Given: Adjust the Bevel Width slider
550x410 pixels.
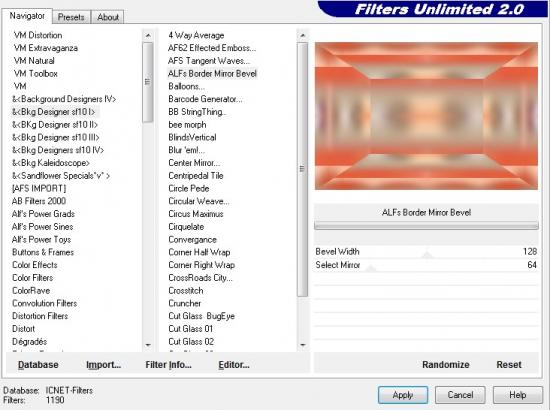Looking at the screenshot, I should 426,252.
